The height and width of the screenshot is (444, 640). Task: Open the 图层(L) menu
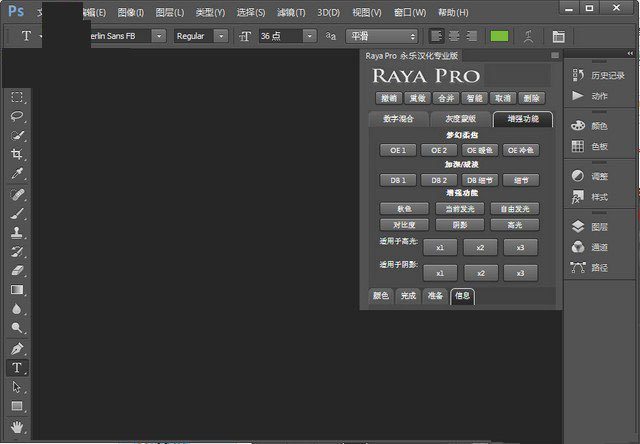pyautogui.click(x=170, y=12)
